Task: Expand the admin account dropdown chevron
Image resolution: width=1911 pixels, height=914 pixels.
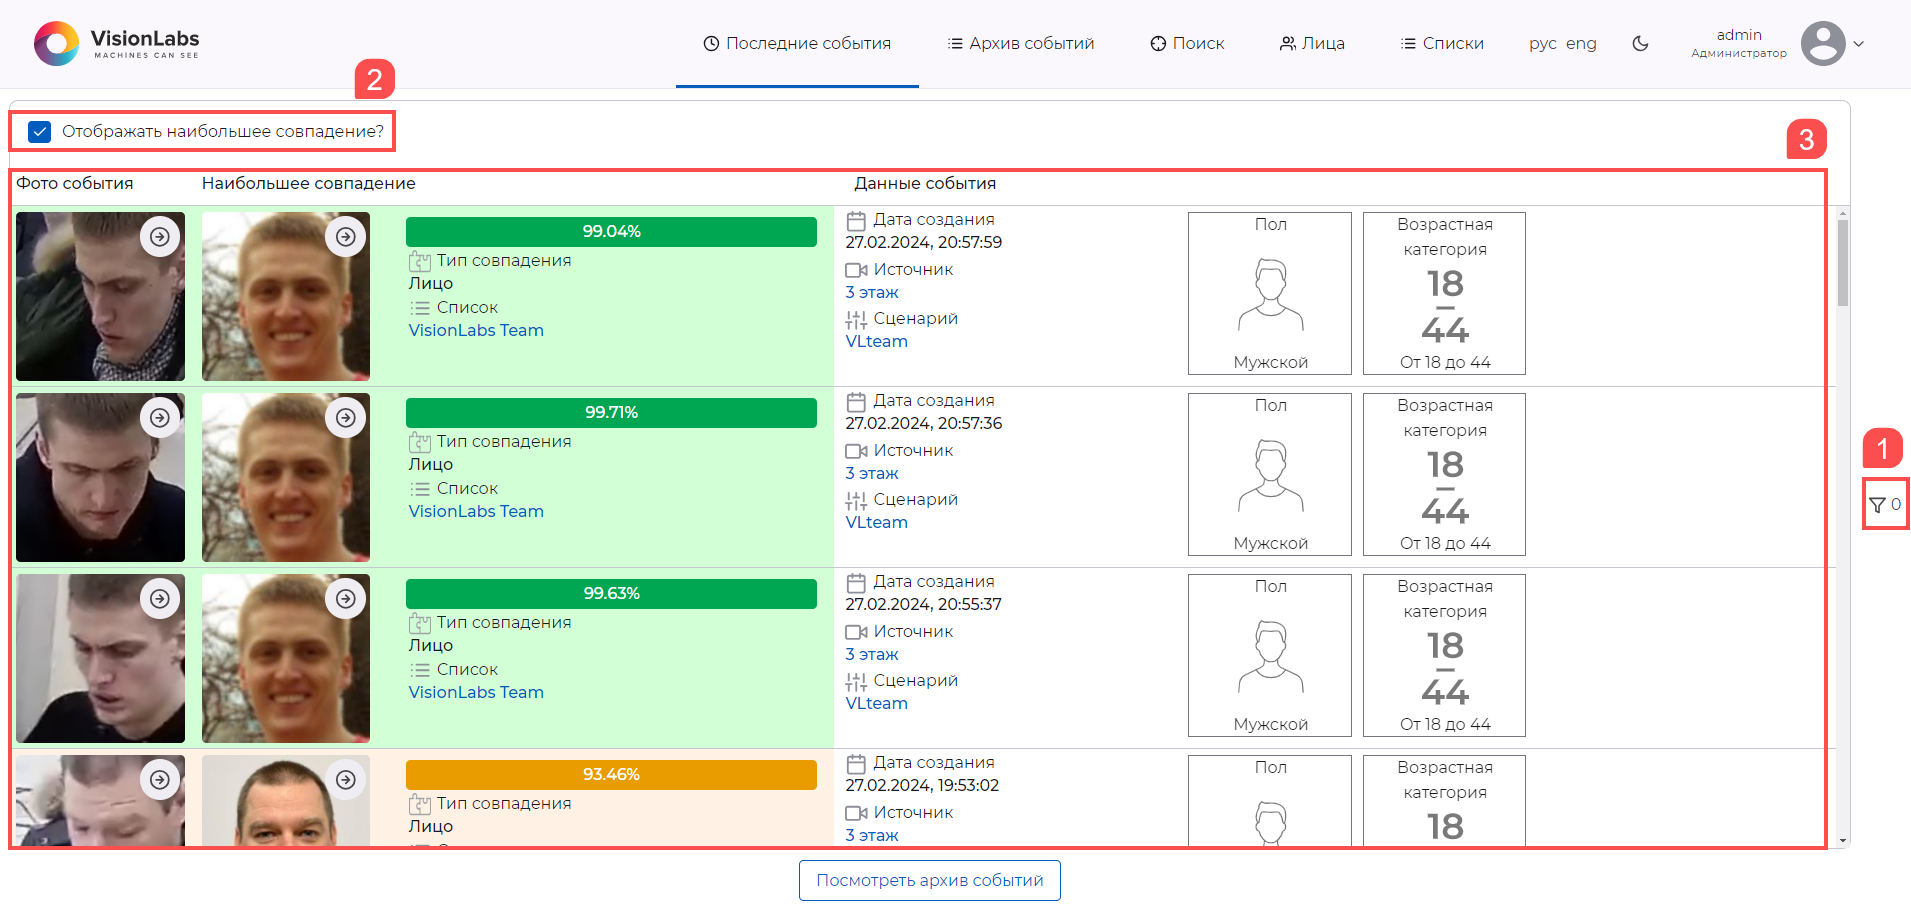Action: [x=1859, y=44]
